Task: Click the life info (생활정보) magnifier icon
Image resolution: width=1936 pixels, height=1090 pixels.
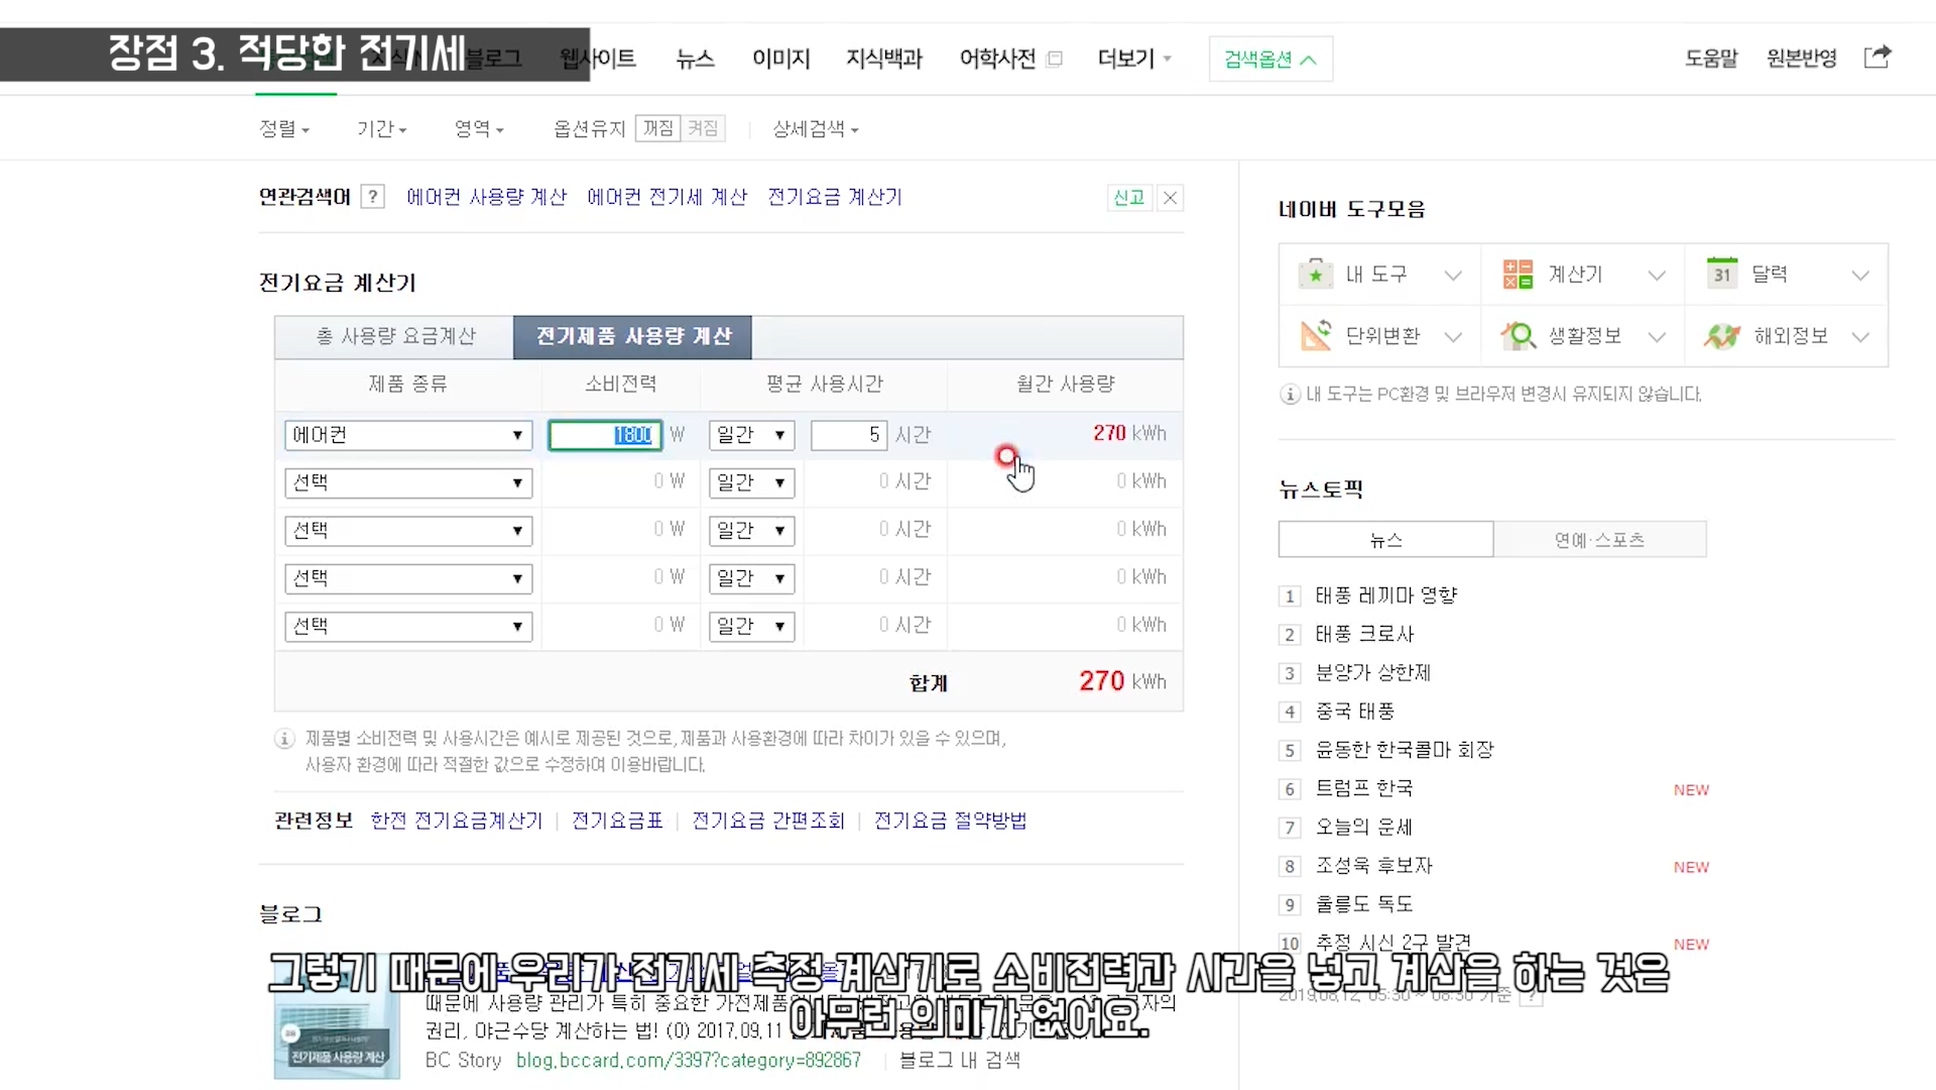Action: pos(1517,336)
